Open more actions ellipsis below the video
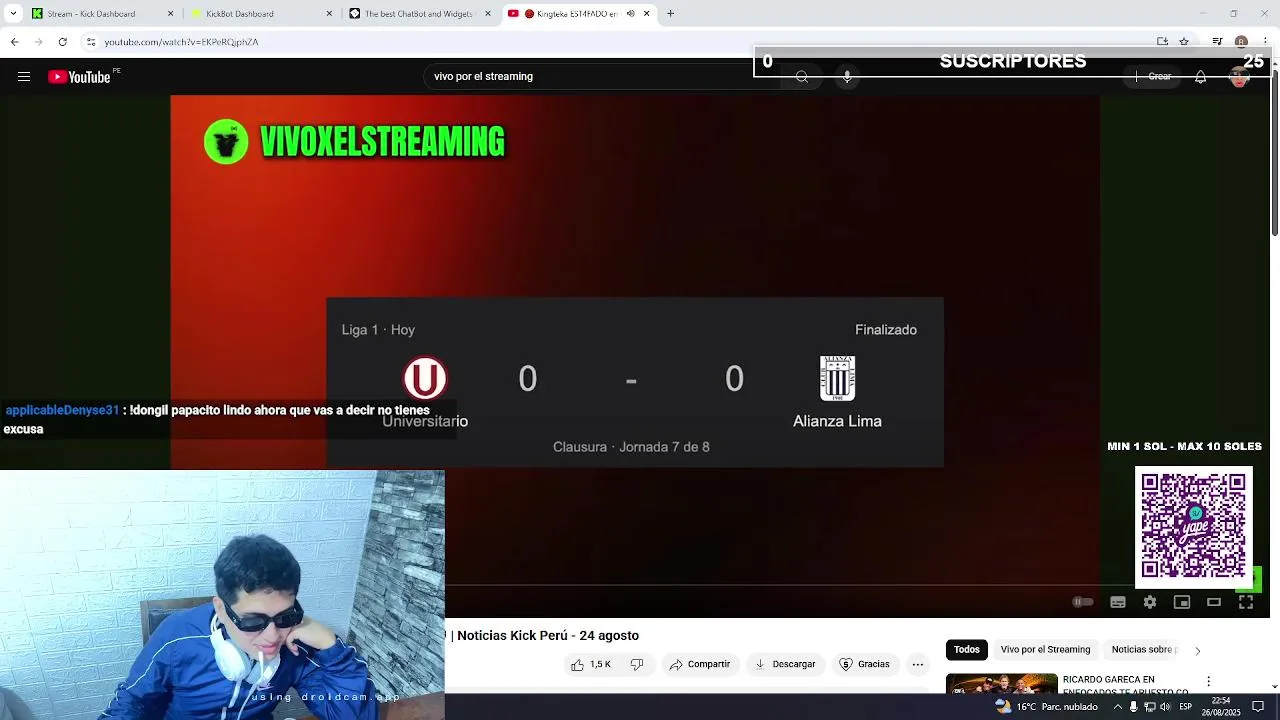 click(x=917, y=664)
